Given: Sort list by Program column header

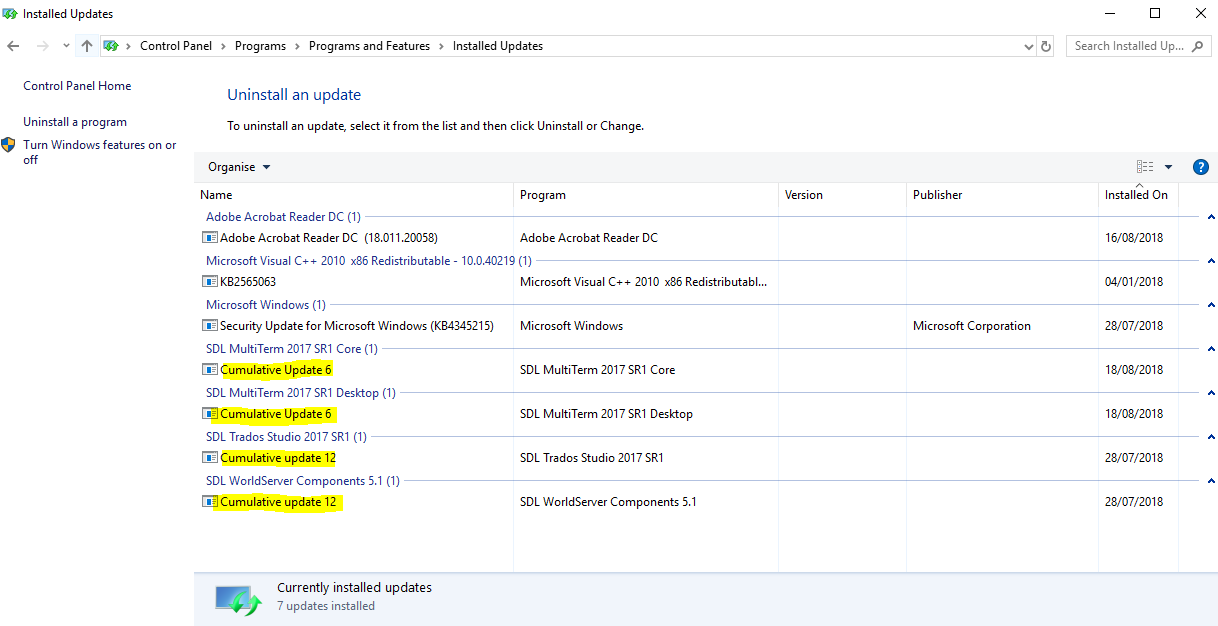Looking at the screenshot, I should point(646,195).
